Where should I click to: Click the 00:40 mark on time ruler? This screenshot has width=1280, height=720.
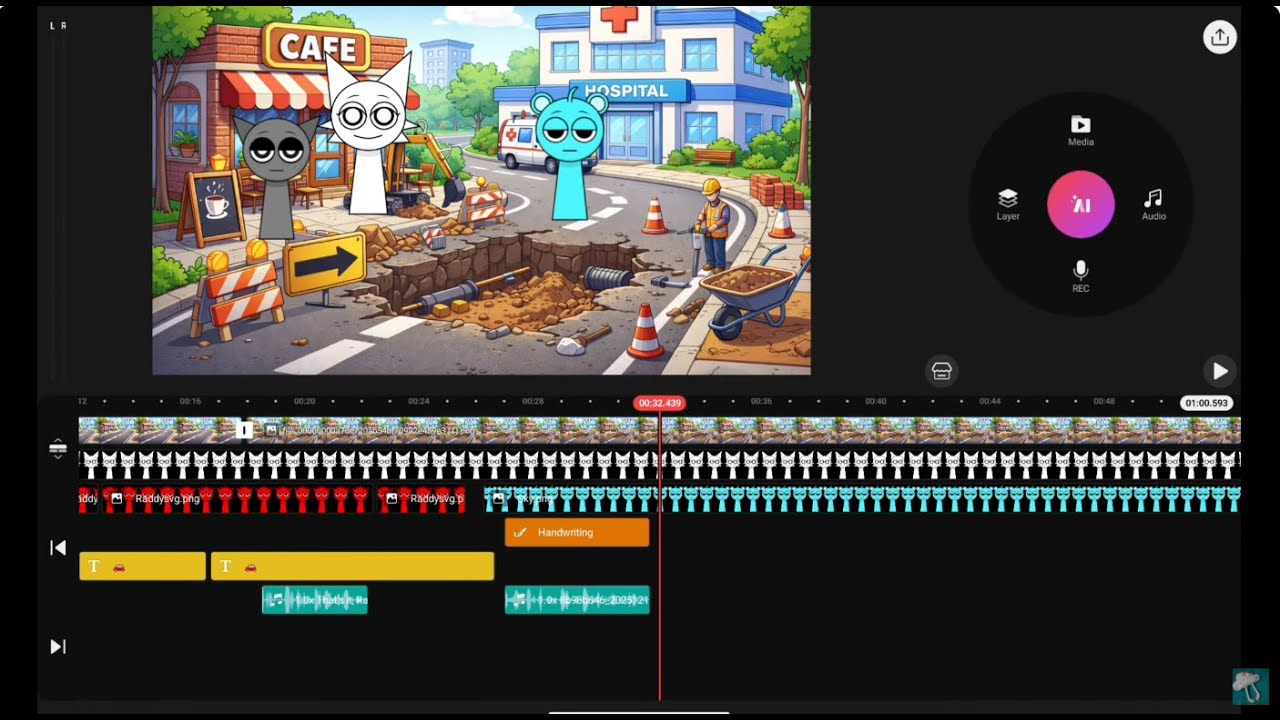(x=876, y=401)
